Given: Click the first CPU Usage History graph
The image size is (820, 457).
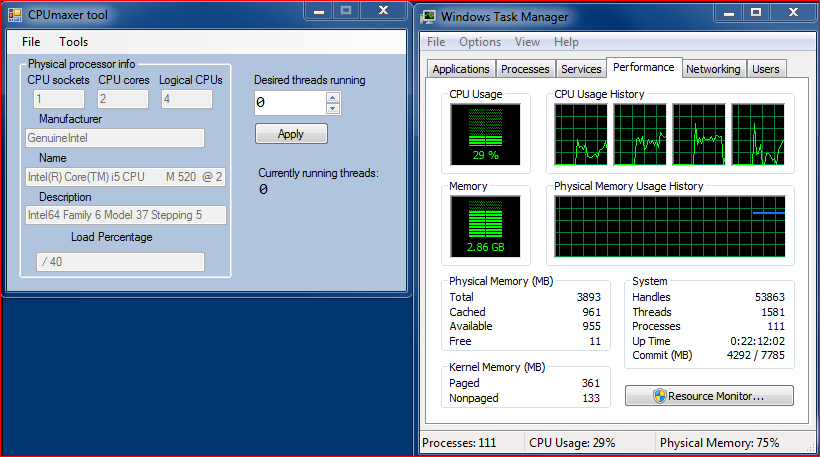Looking at the screenshot, I should [581, 134].
